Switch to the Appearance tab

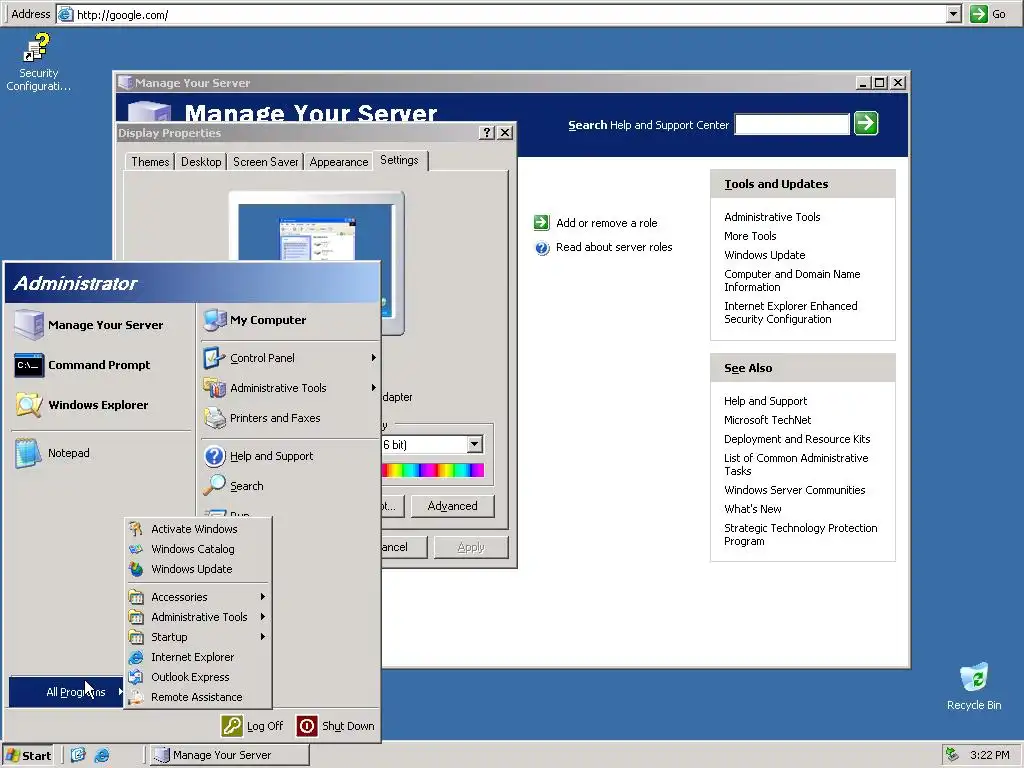[338, 162]
